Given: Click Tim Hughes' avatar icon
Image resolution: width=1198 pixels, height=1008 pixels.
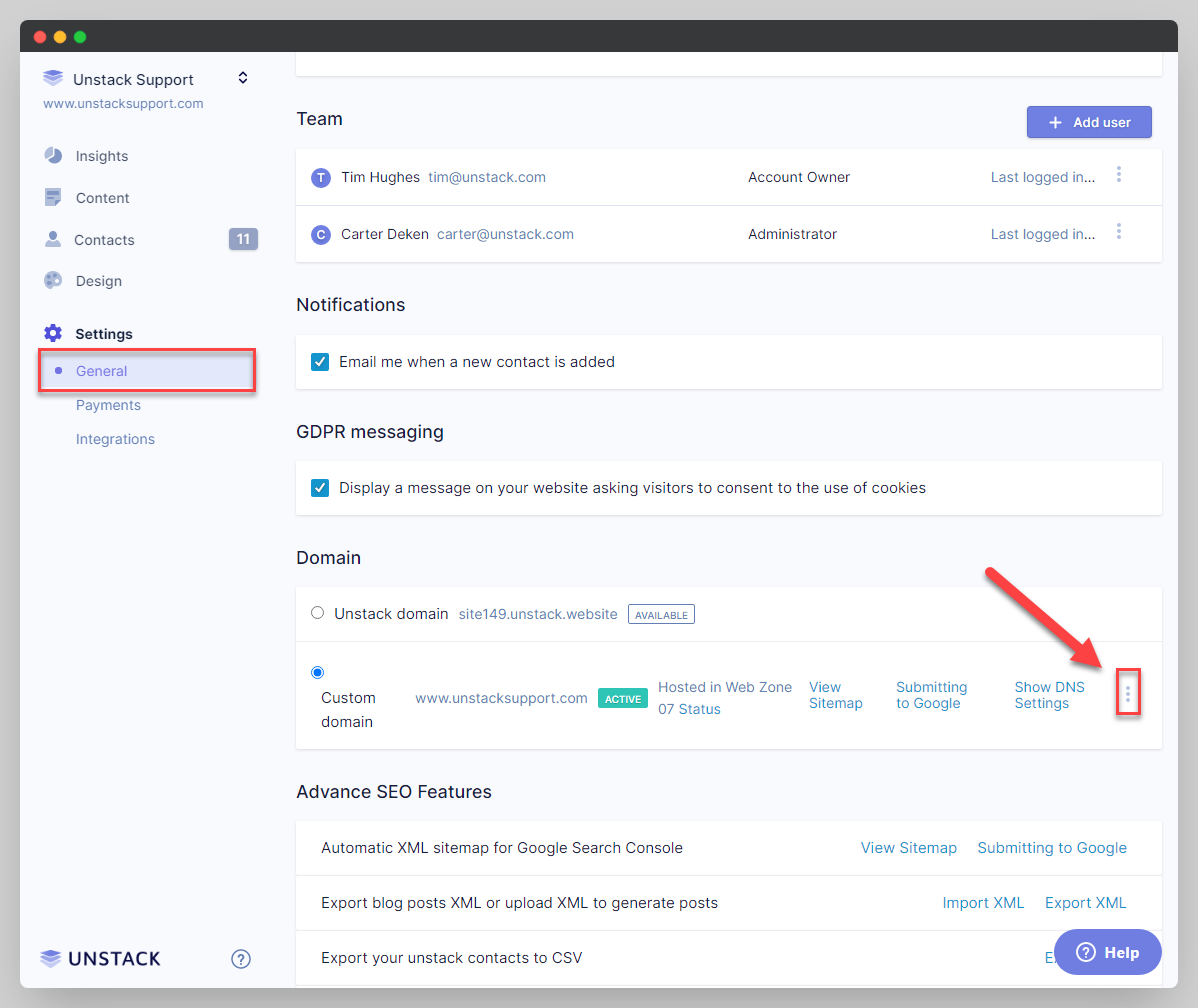Looking at the screenshot, I should [x=320, y=178].
